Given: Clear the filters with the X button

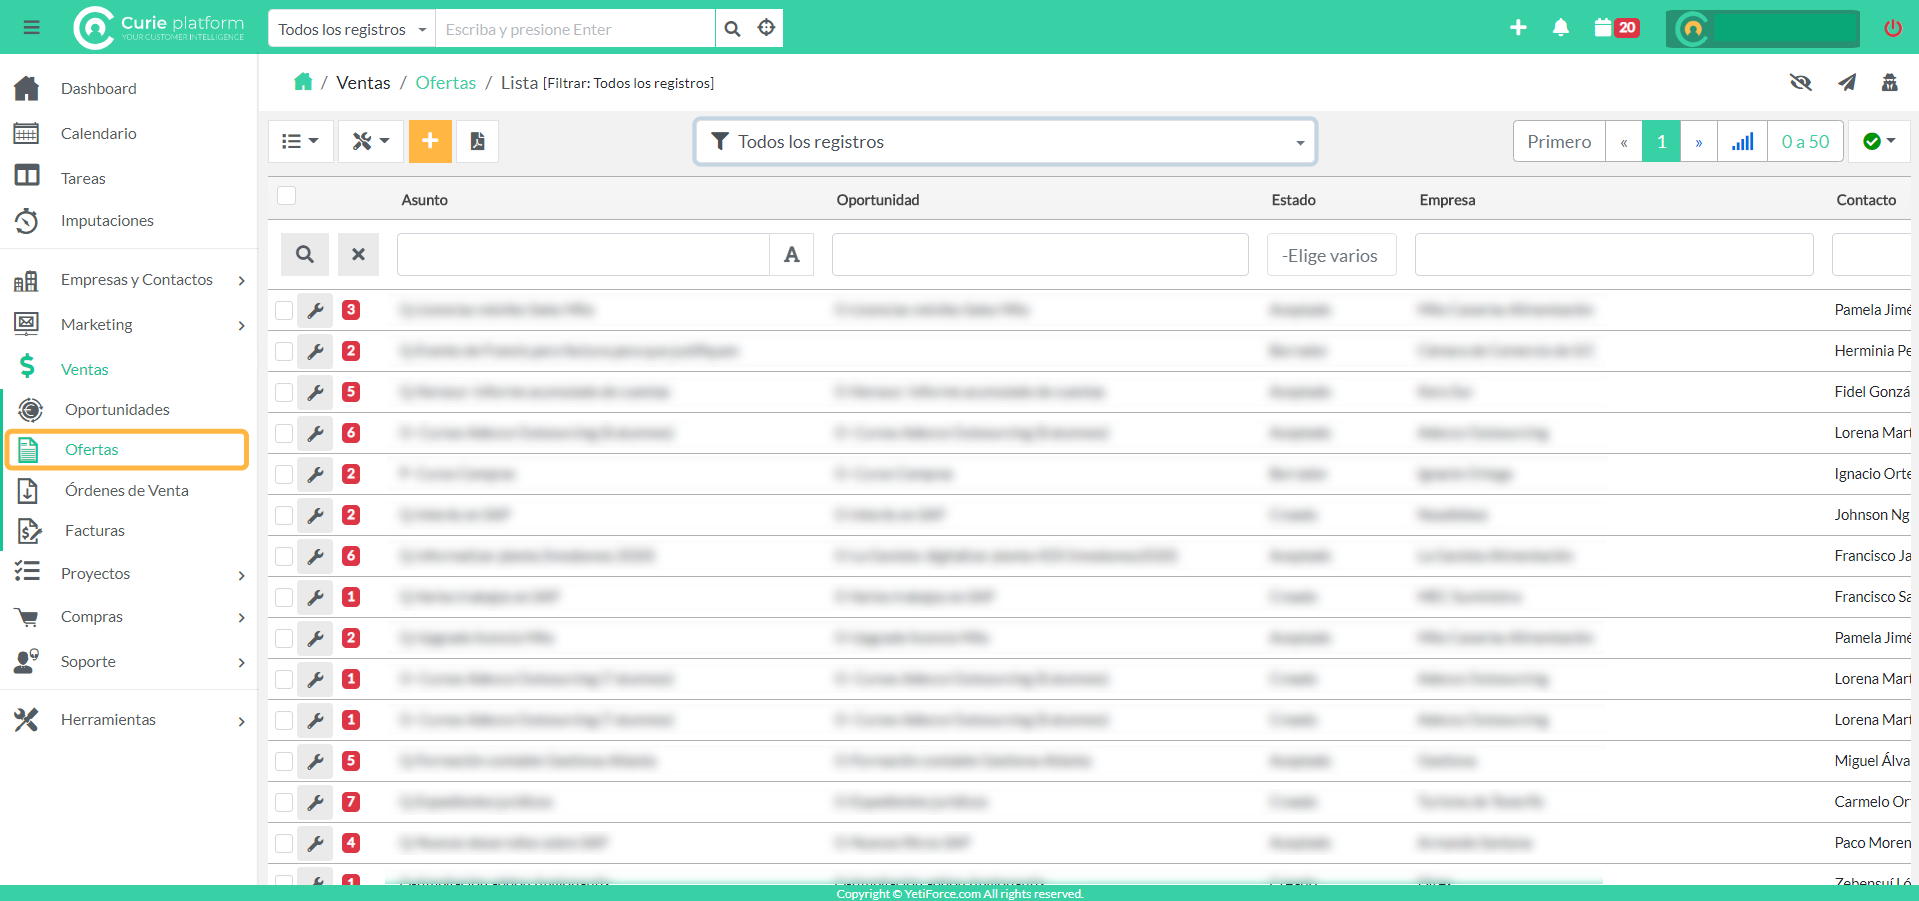Looking at the screenshot, I should point(358,255).
